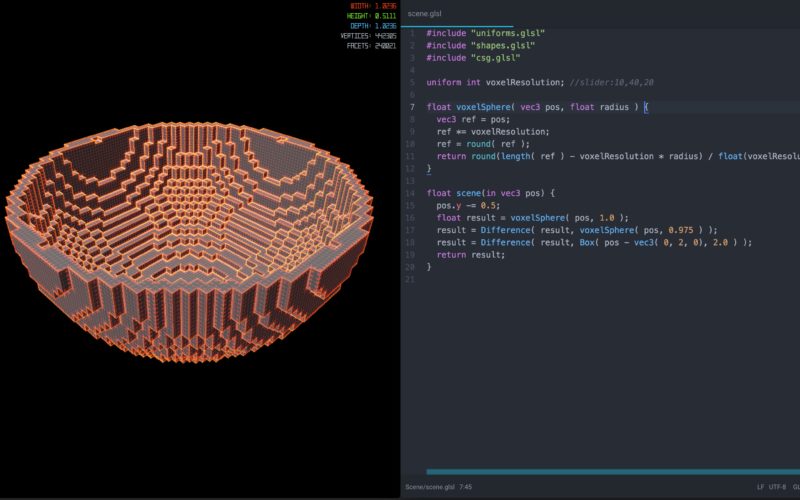This screenshot has height=500, width=800.
Task: Place cursor on #include "csg.glsl" line
Action: [473, 58]
